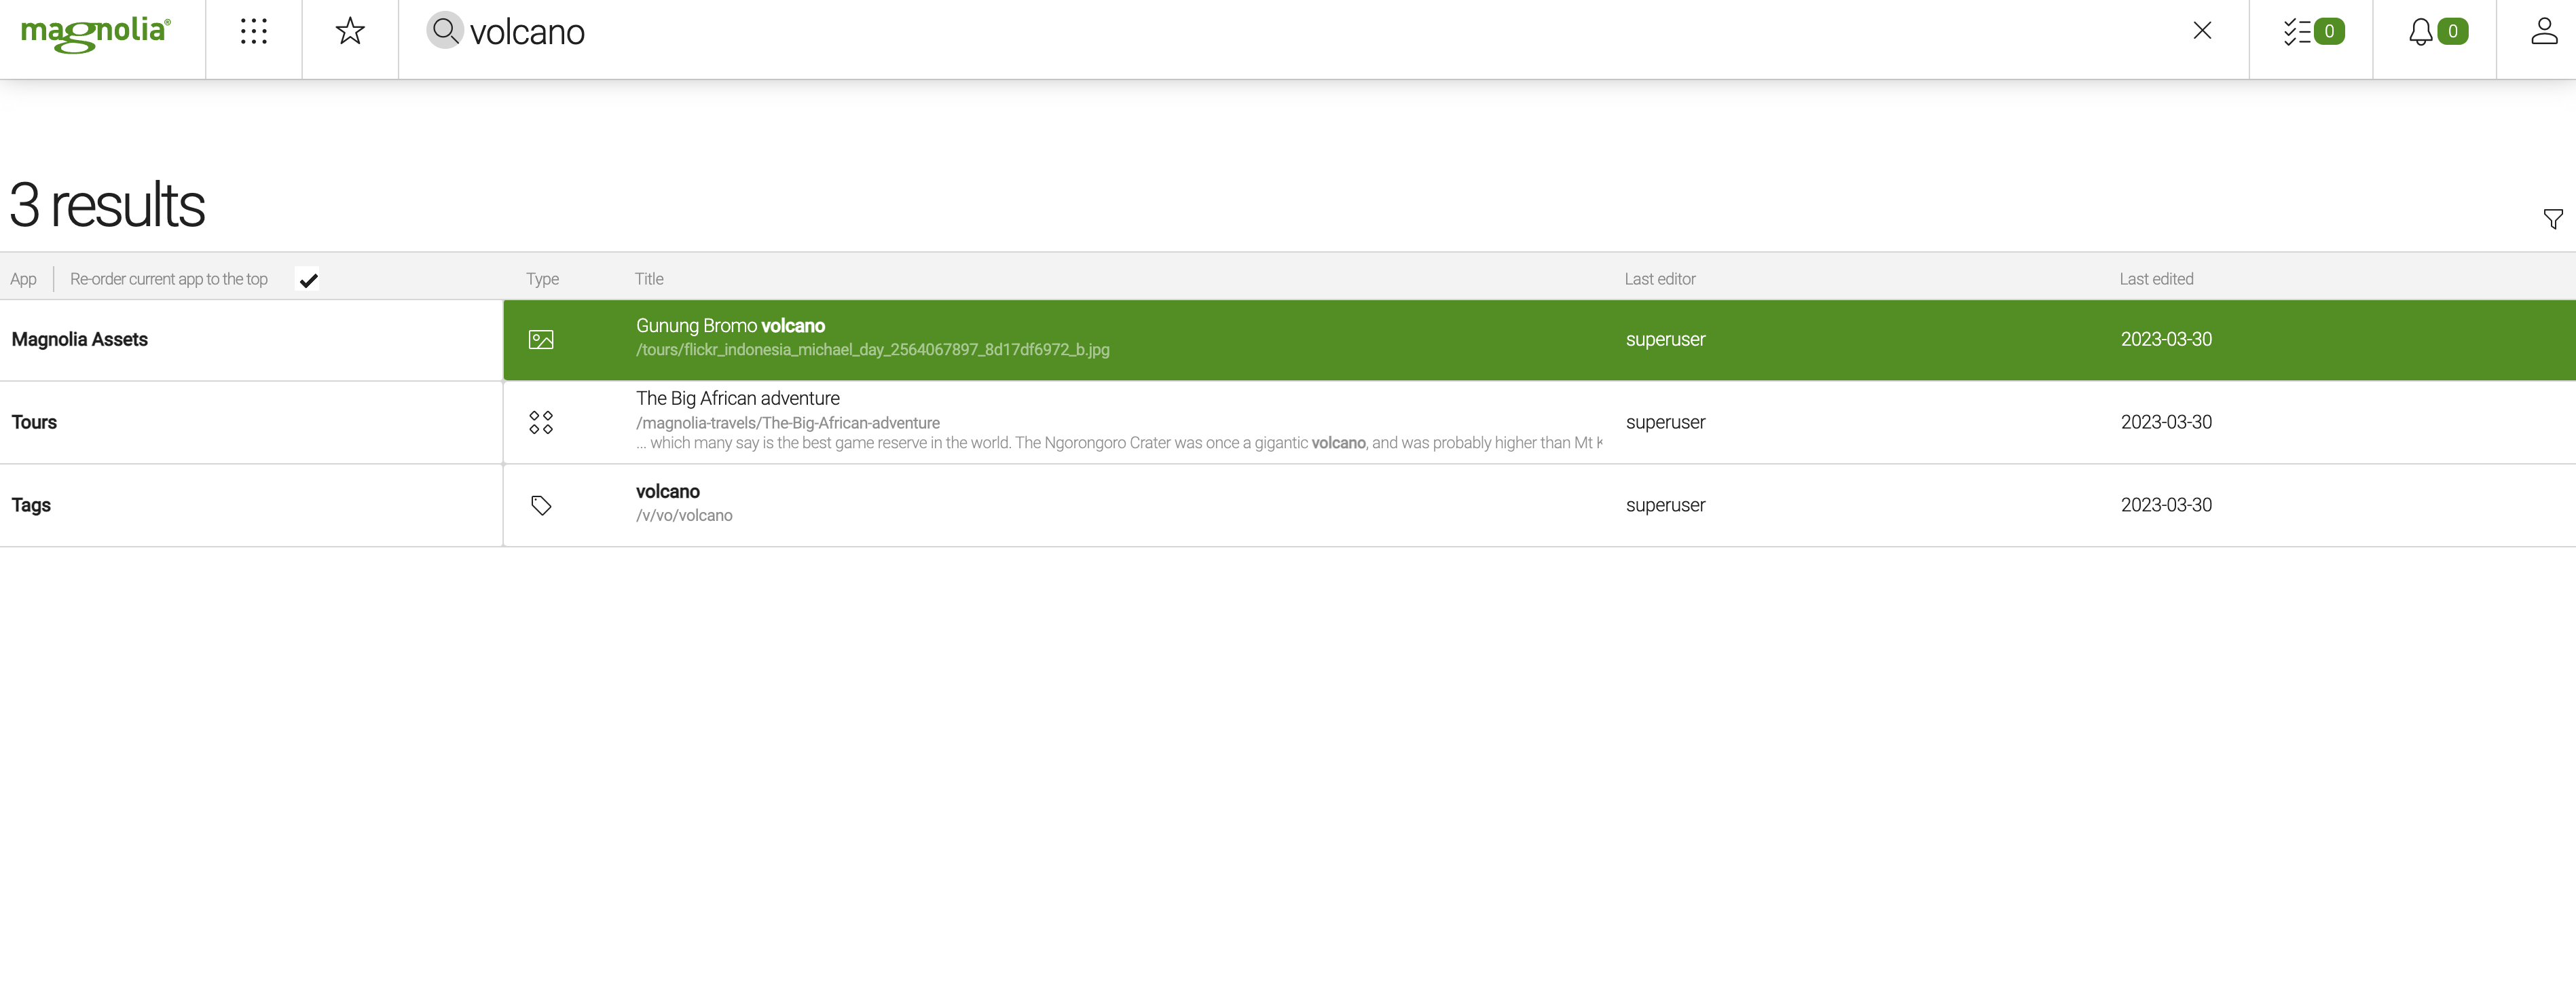Click superuser in Big African adventure row
This screenshot has width=2576, height=997.
(x=1665, y=422)
